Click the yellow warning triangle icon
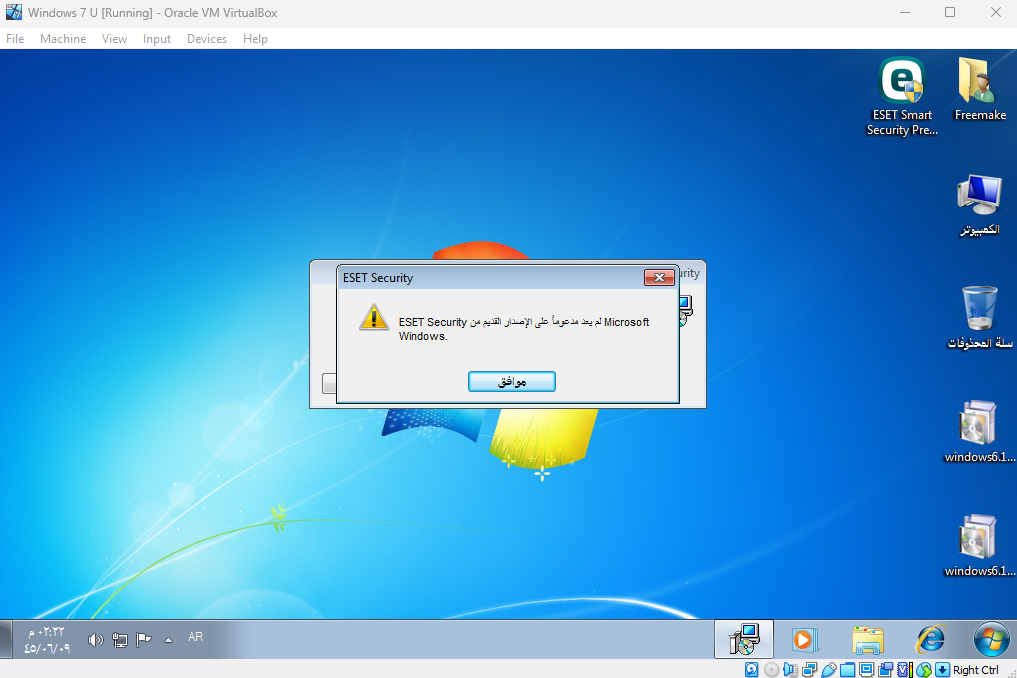1017x678 pixels. point(374,318)
